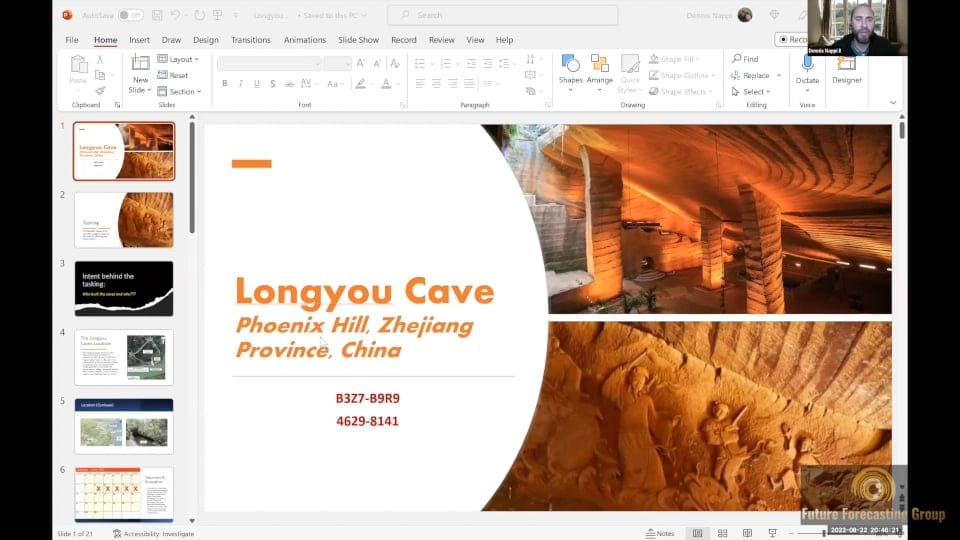Open the Shapes gallery
Viewport: 960px width, 540px height.
(571, 73)
